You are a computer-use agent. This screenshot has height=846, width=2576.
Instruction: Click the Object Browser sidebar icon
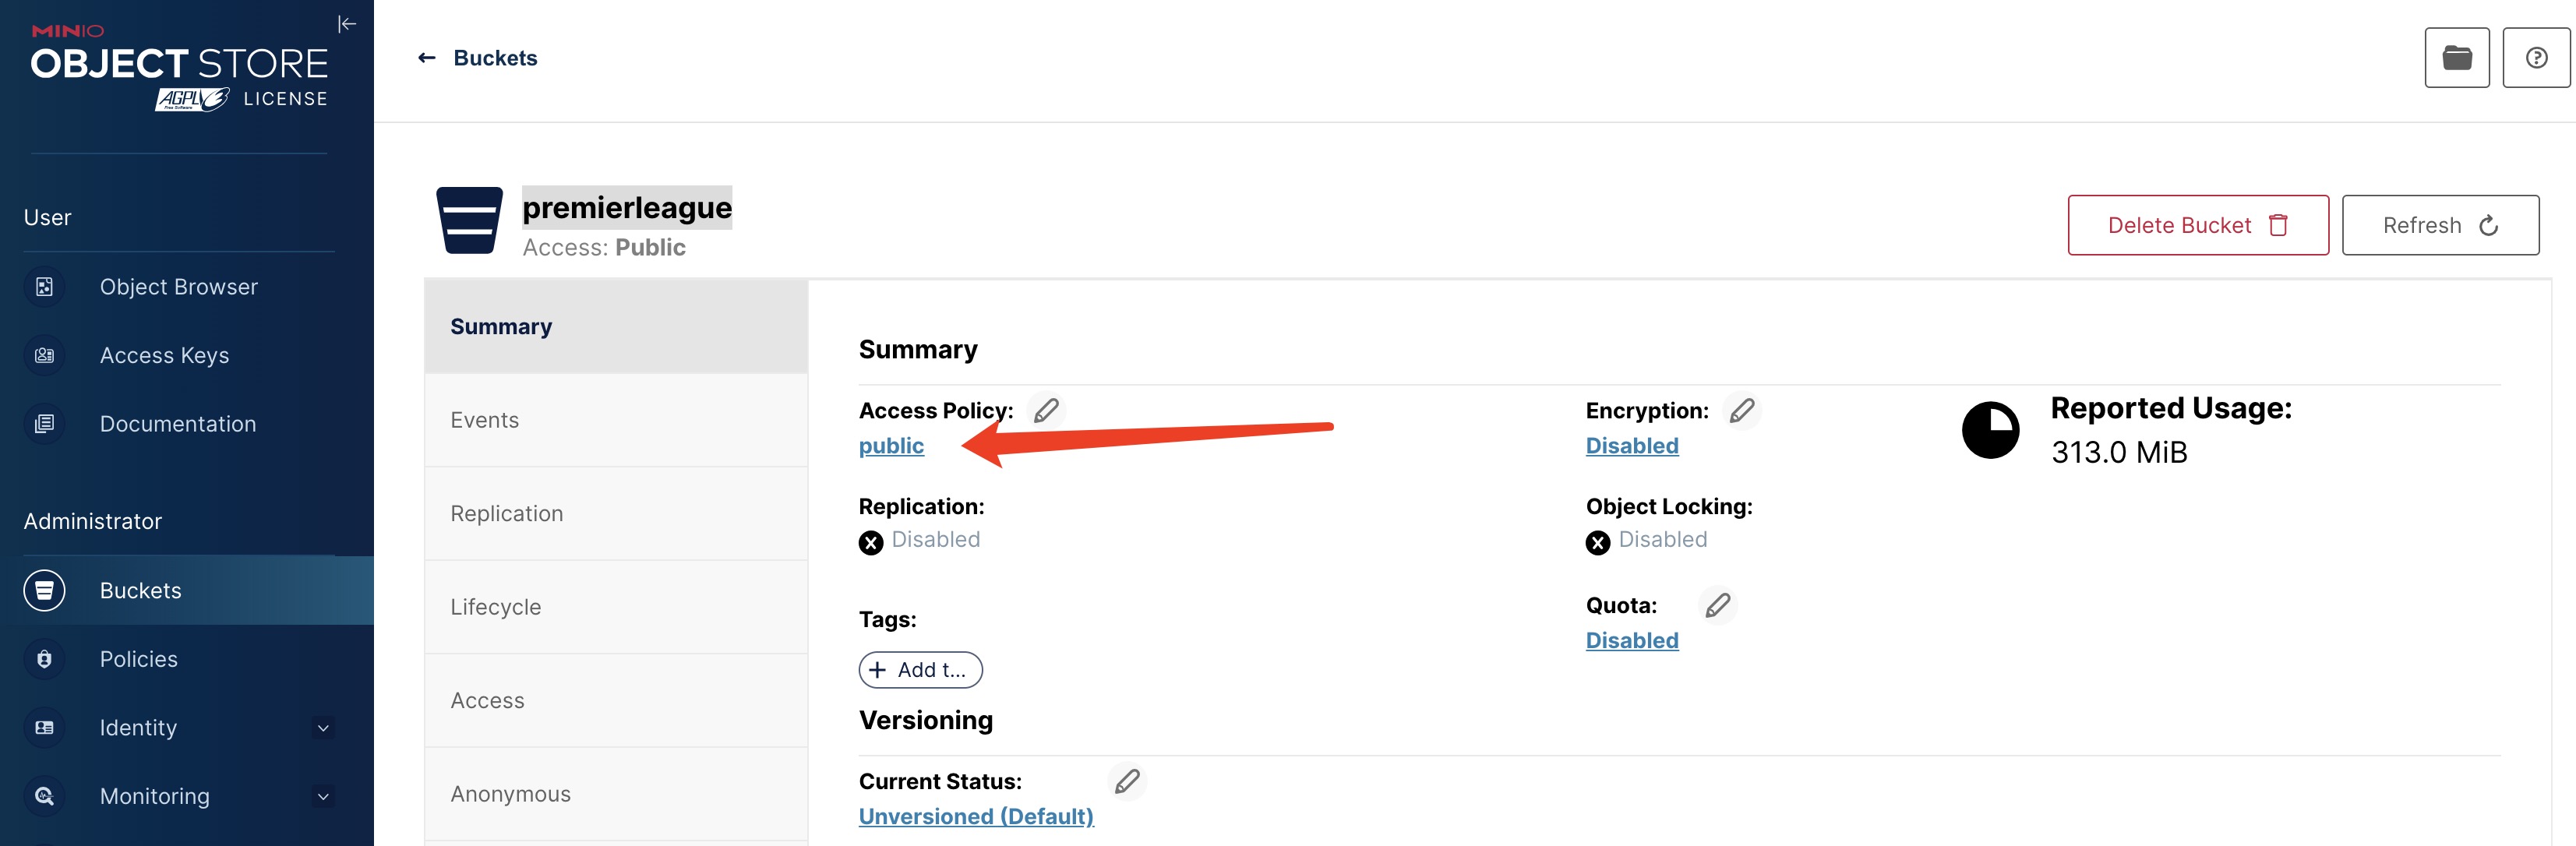[44, 287]
